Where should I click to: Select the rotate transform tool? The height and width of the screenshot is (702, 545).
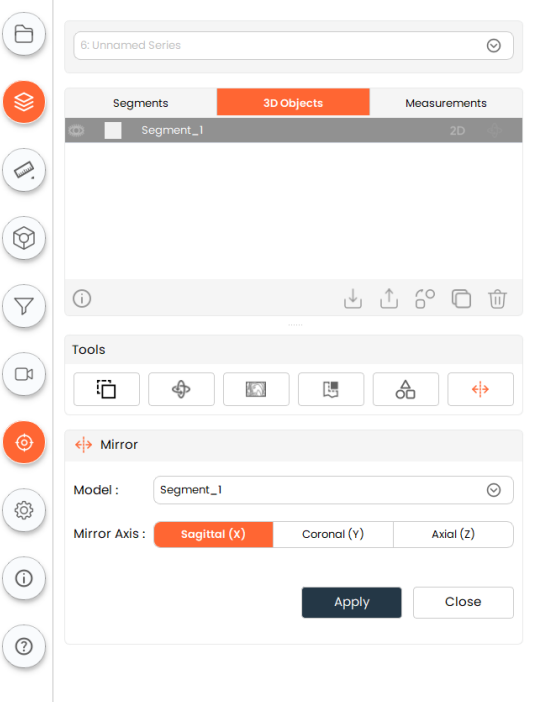point(181,389)
